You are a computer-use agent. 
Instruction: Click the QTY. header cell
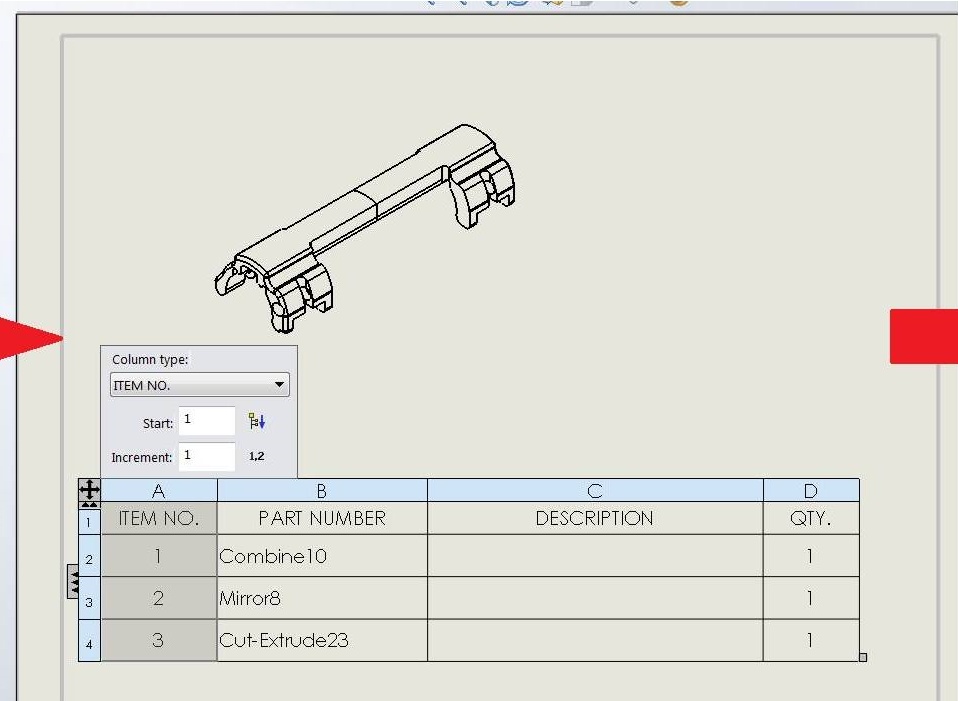click(811, 518)
